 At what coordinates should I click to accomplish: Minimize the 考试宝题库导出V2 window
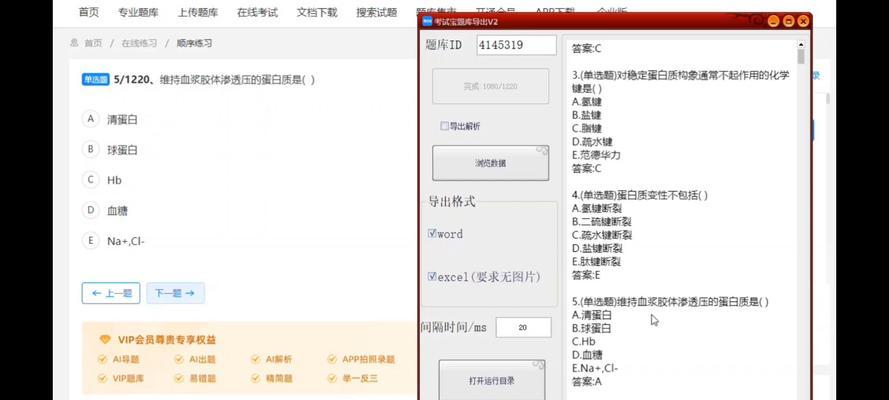[x=773, y=22]
